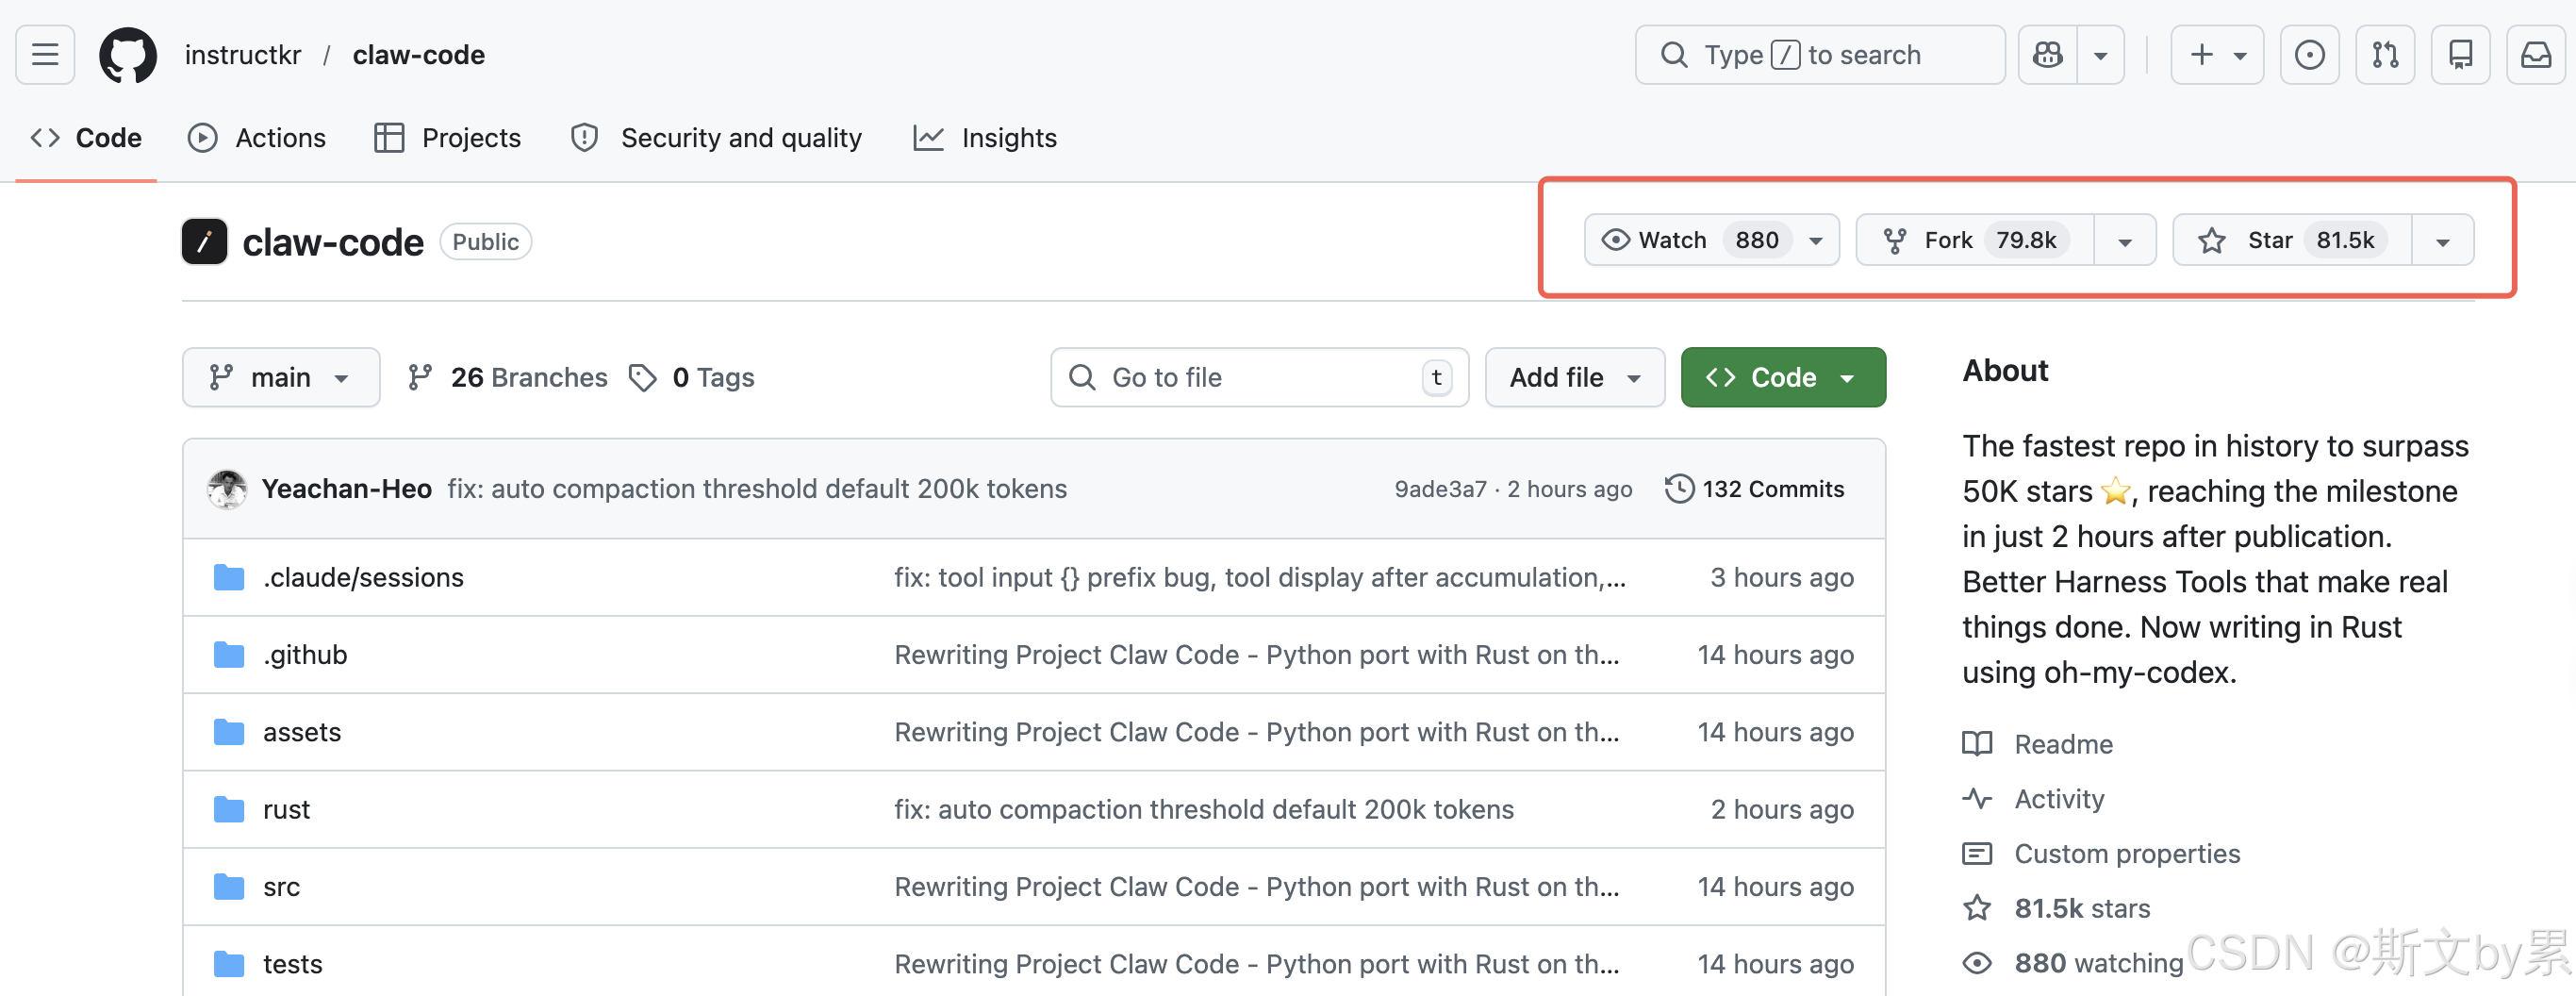View the 26 Branches link
Screen dimensions: 2576x996
point(507,377)
